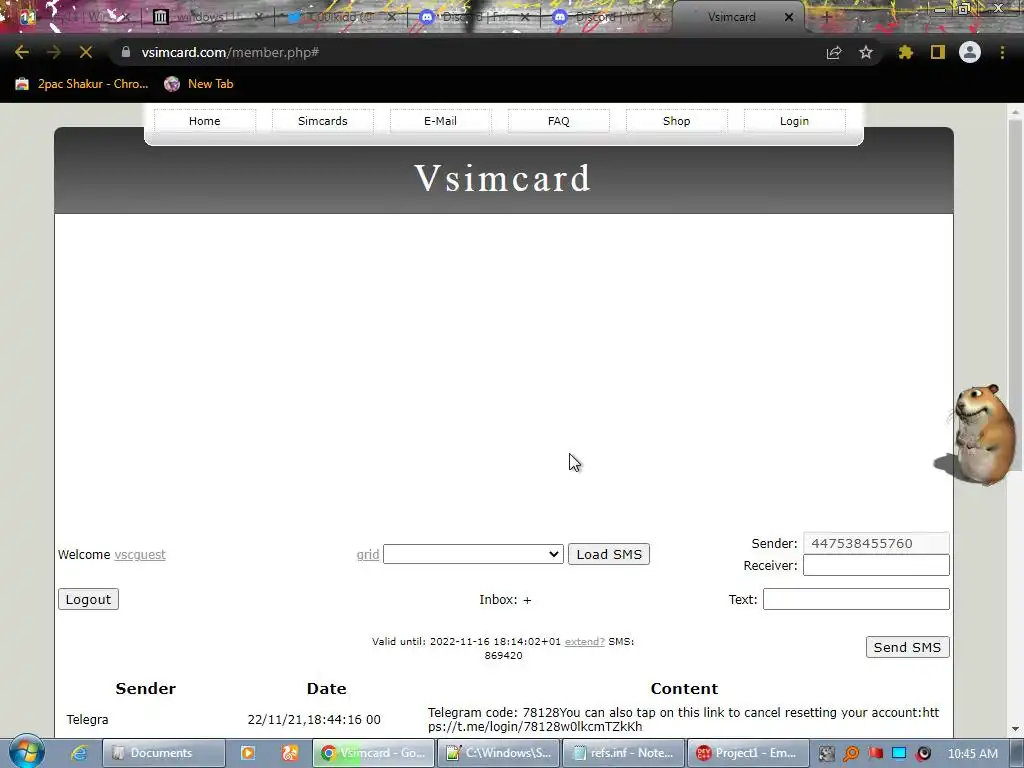Open the media player taskbar icon
This screenshot has width=1024, height=768.
click(248, 753)
